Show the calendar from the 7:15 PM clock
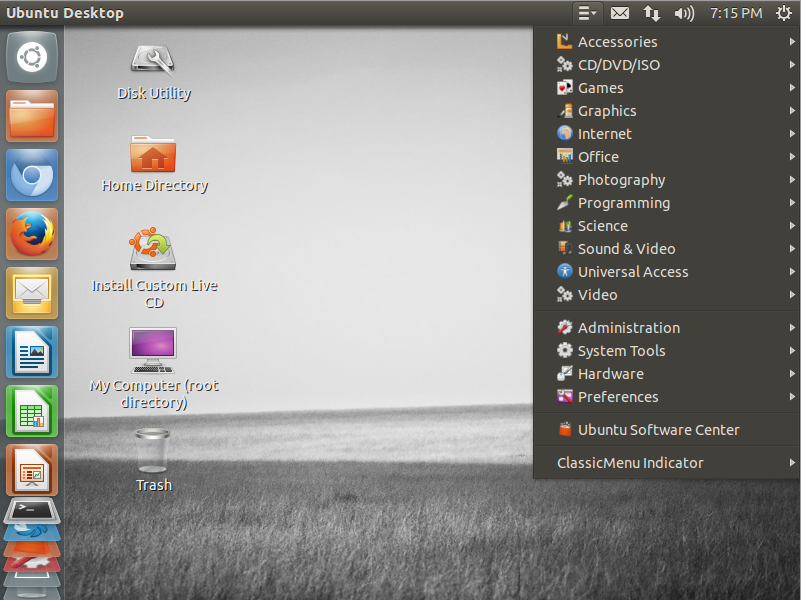801x600 pixels. [x=736, y=13]
